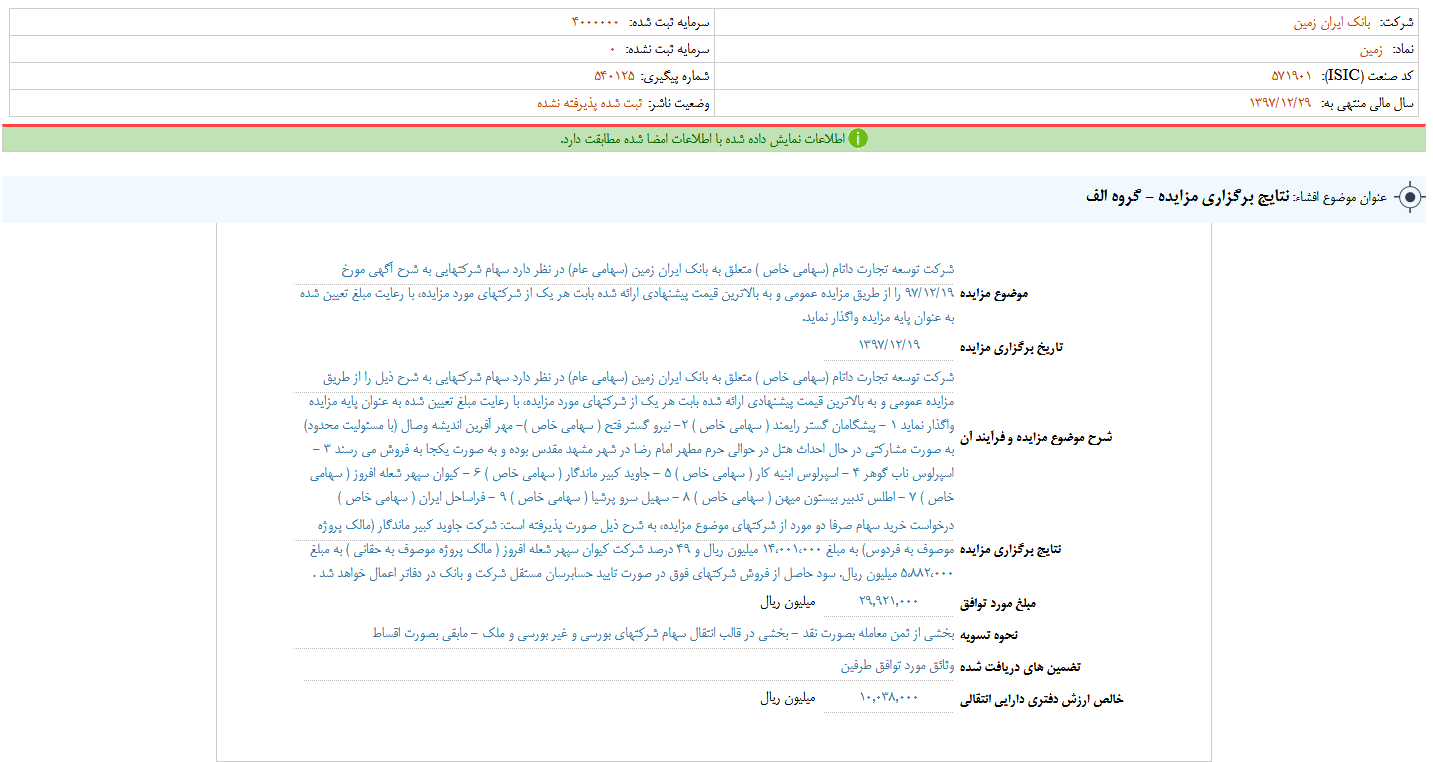Click fiscal year end date ۱۳۹۷/۱۲/۲۹
This screenshot has height=762, width=1433.
pos(1280,103)
